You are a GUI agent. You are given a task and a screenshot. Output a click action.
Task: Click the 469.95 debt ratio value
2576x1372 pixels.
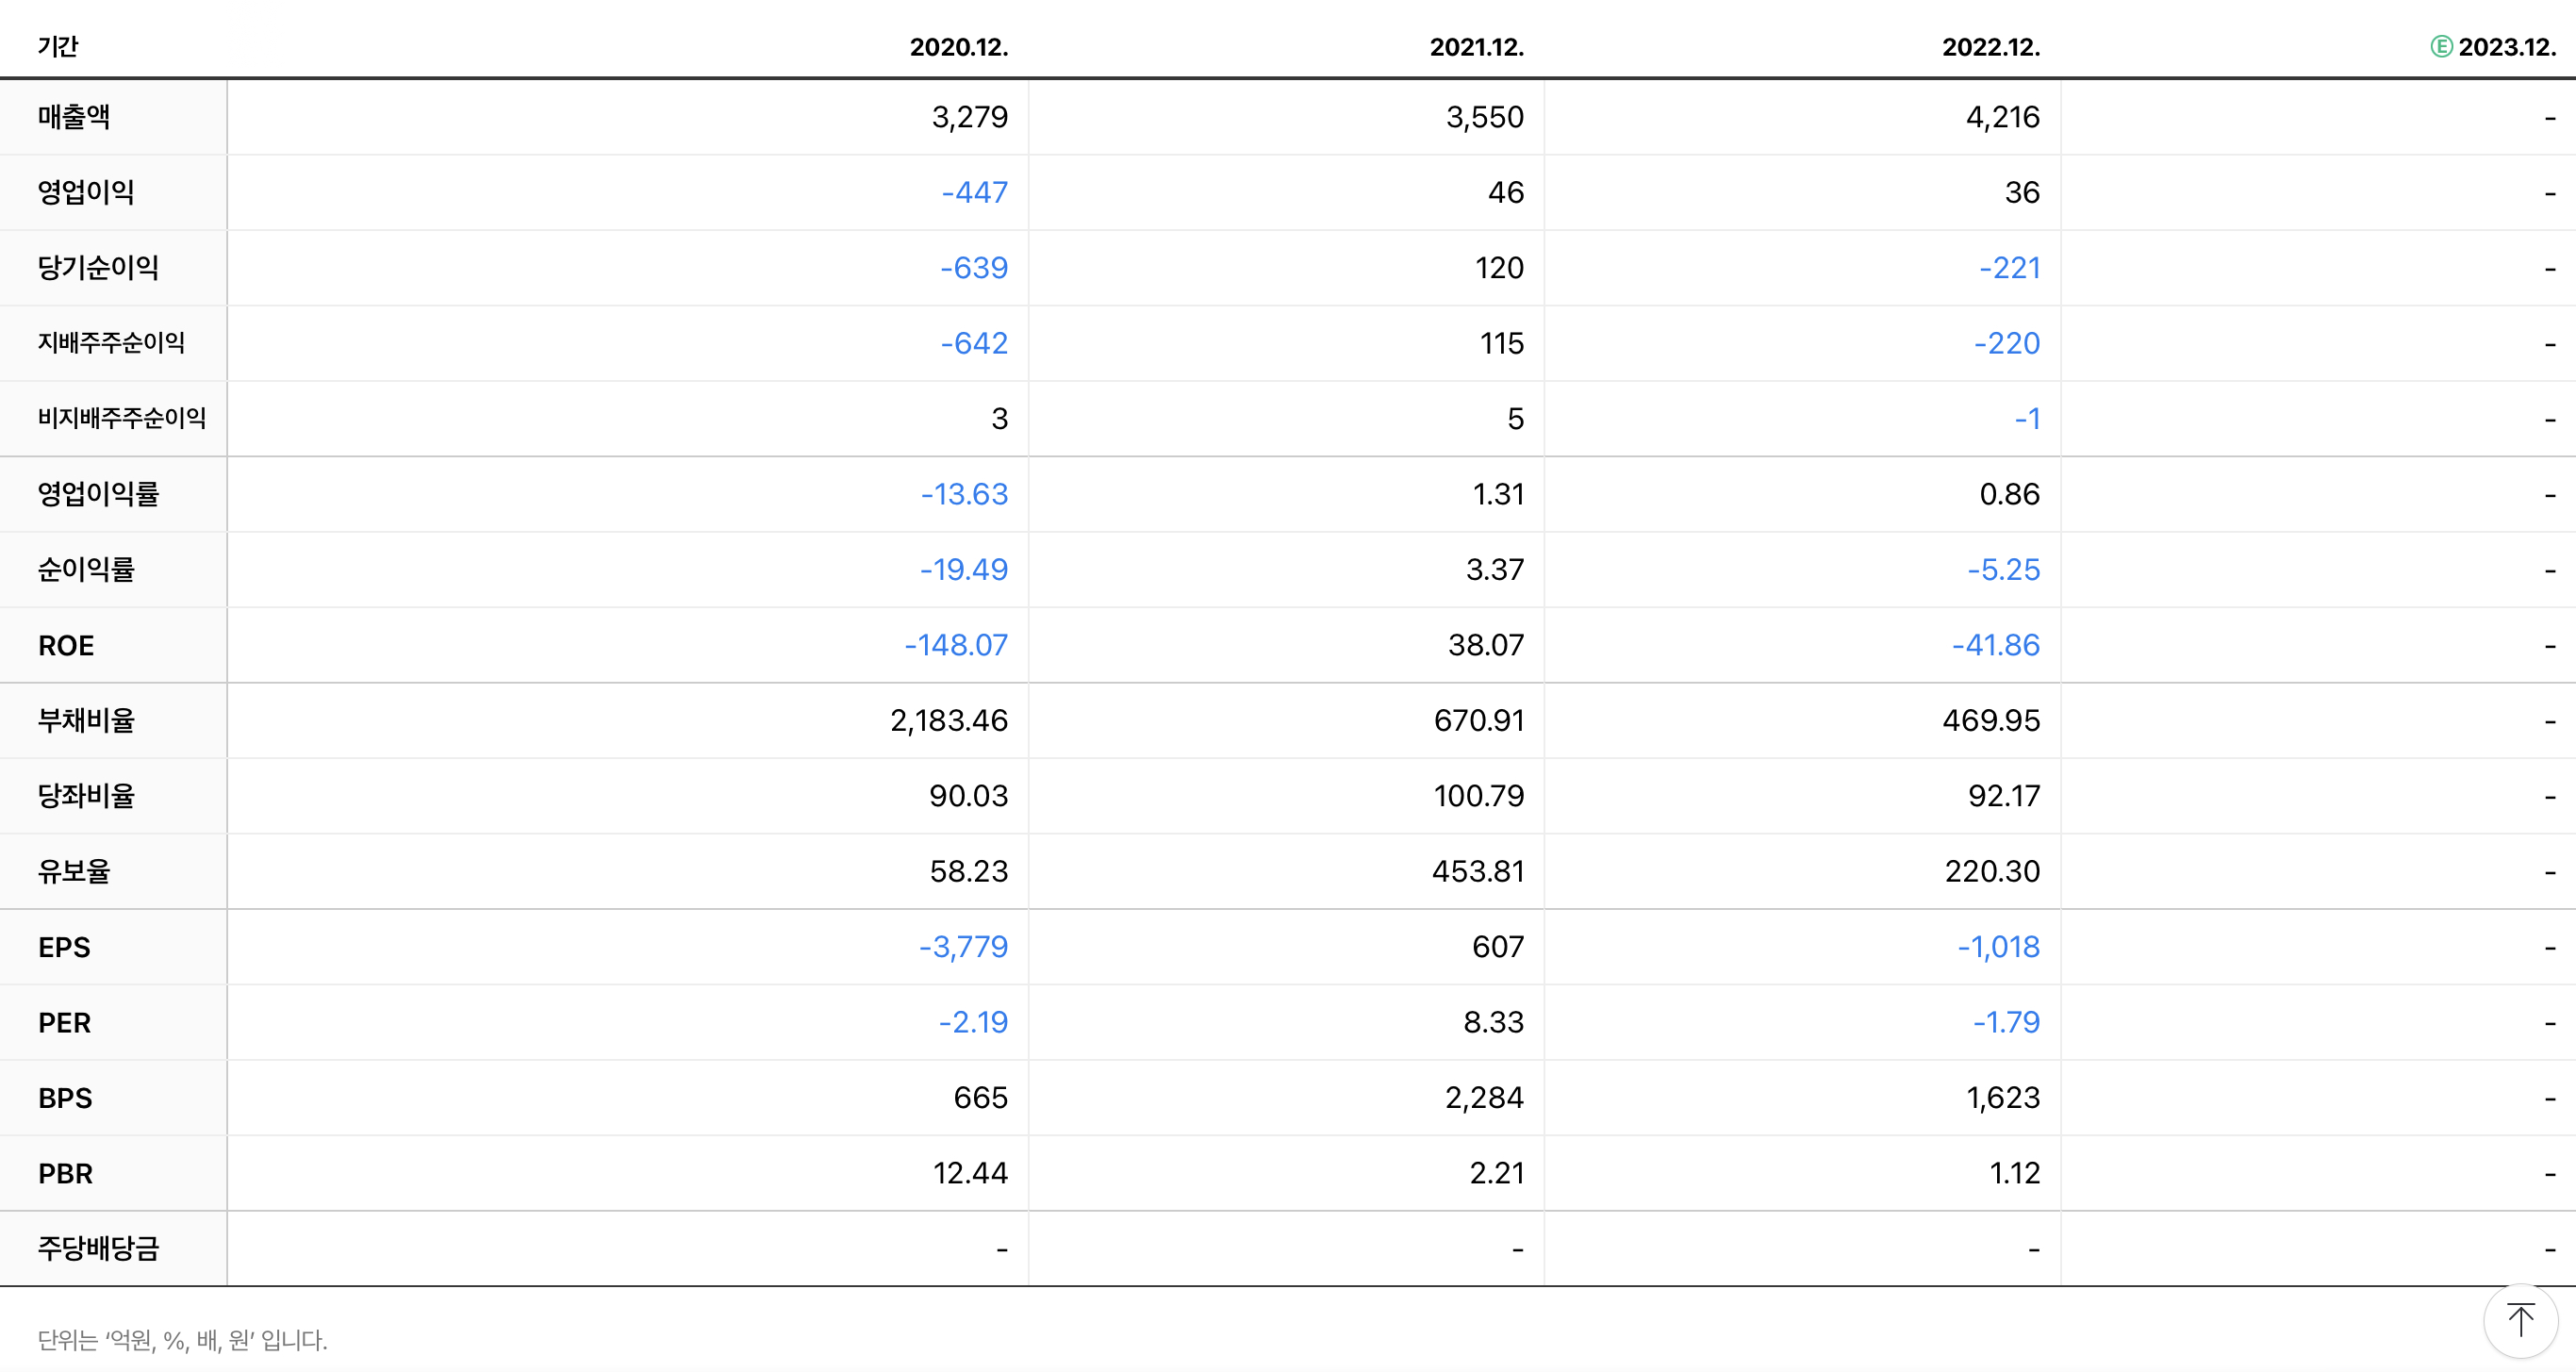[1991, 720]
